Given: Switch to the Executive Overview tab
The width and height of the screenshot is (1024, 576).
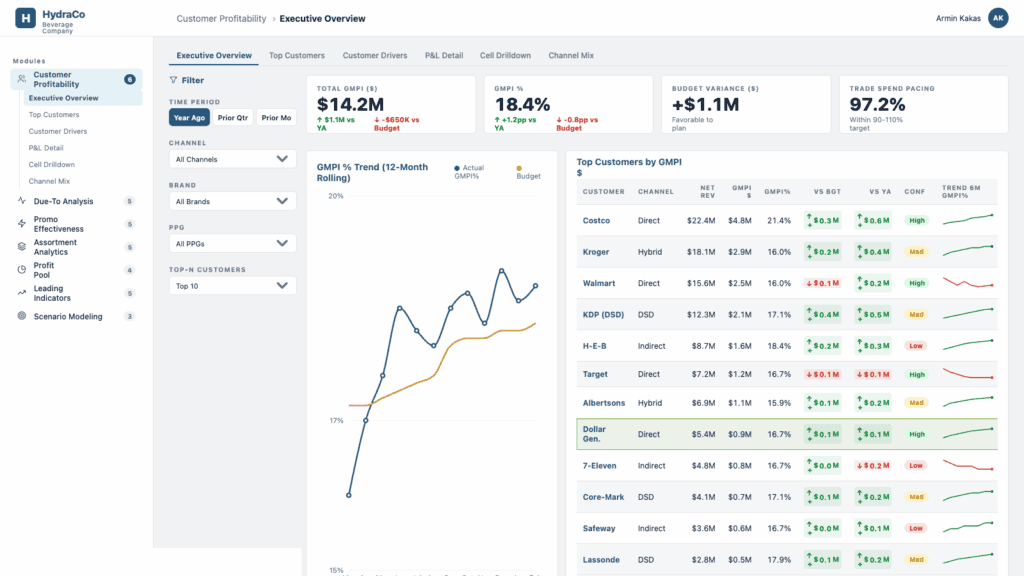Looking at the screenshot, I should click(214, 56).
